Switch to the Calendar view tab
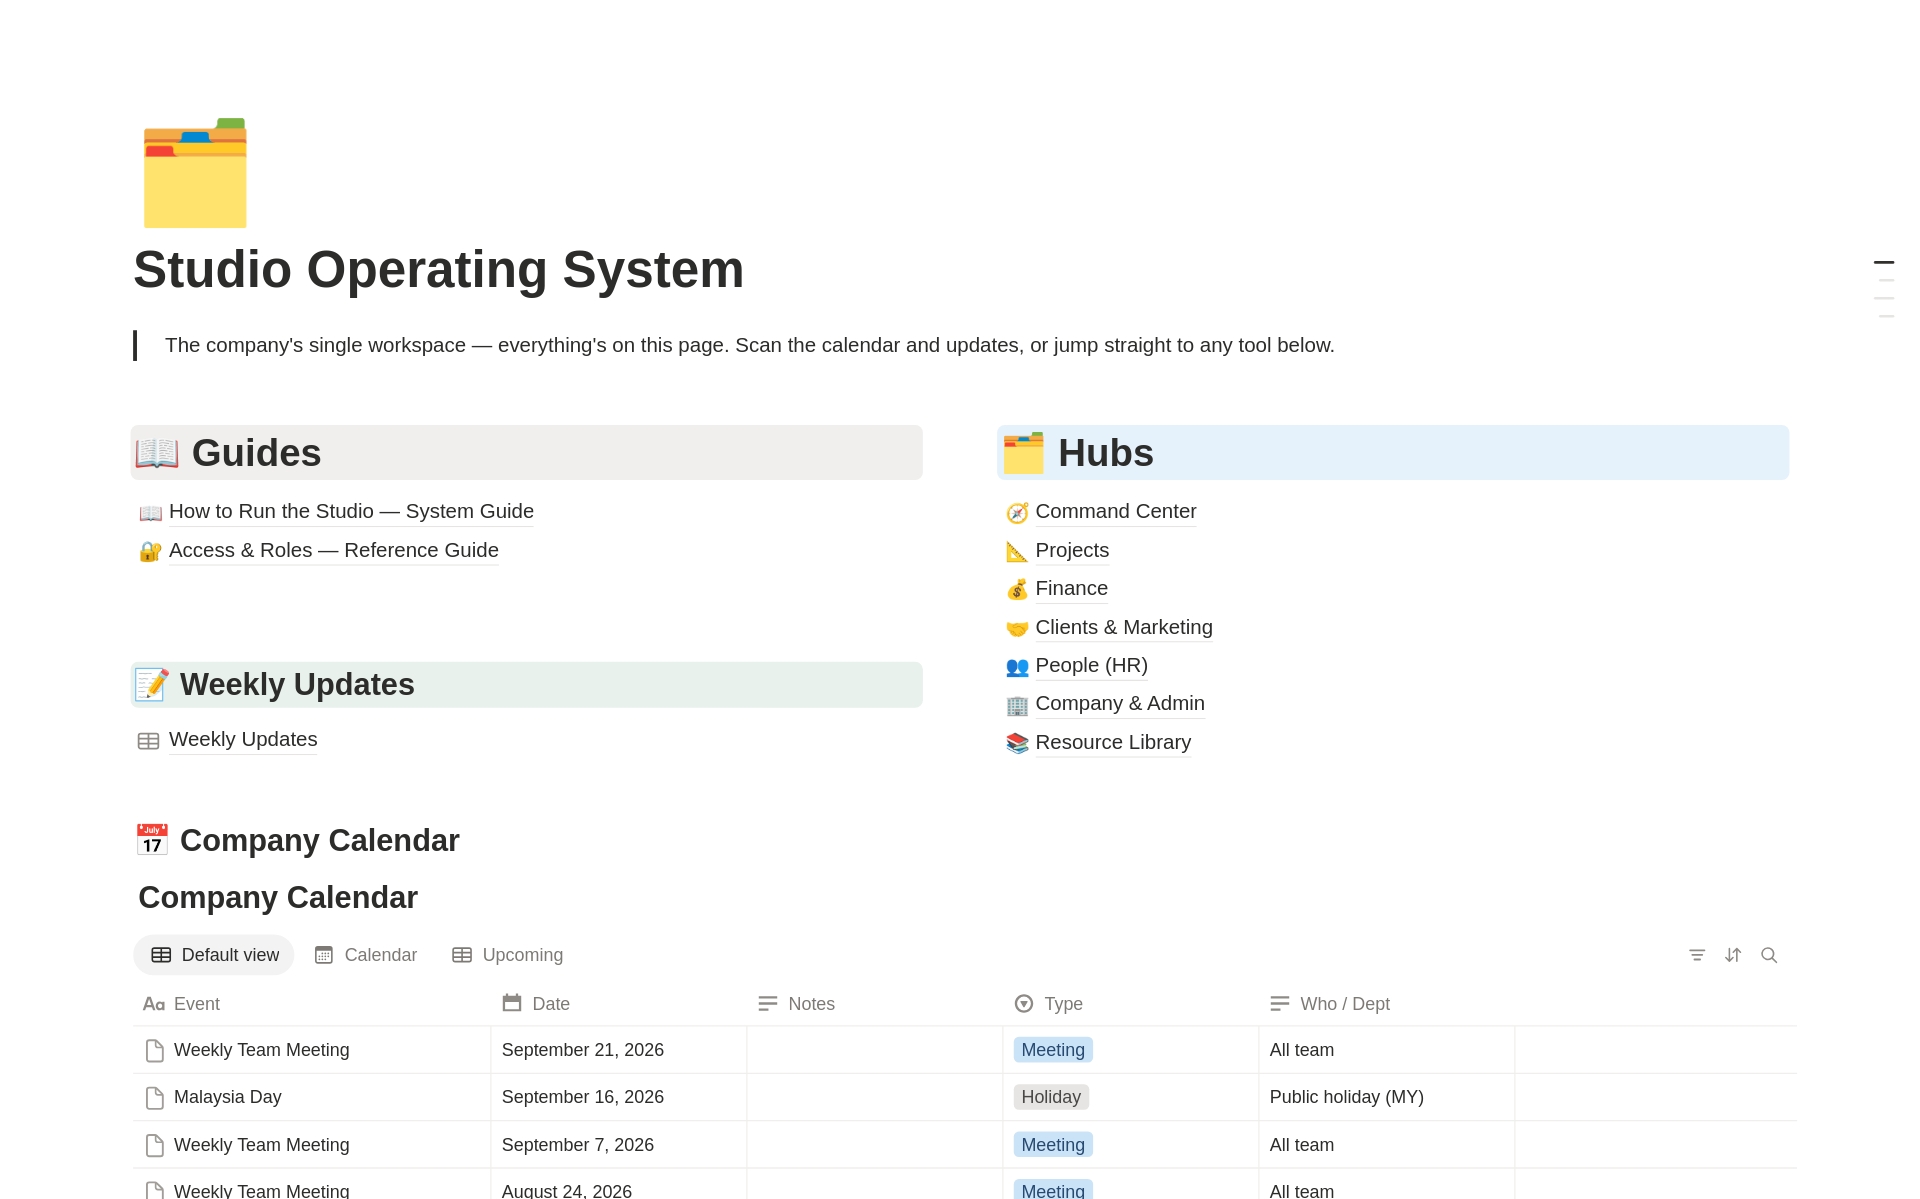 click(x=366, y=955)
